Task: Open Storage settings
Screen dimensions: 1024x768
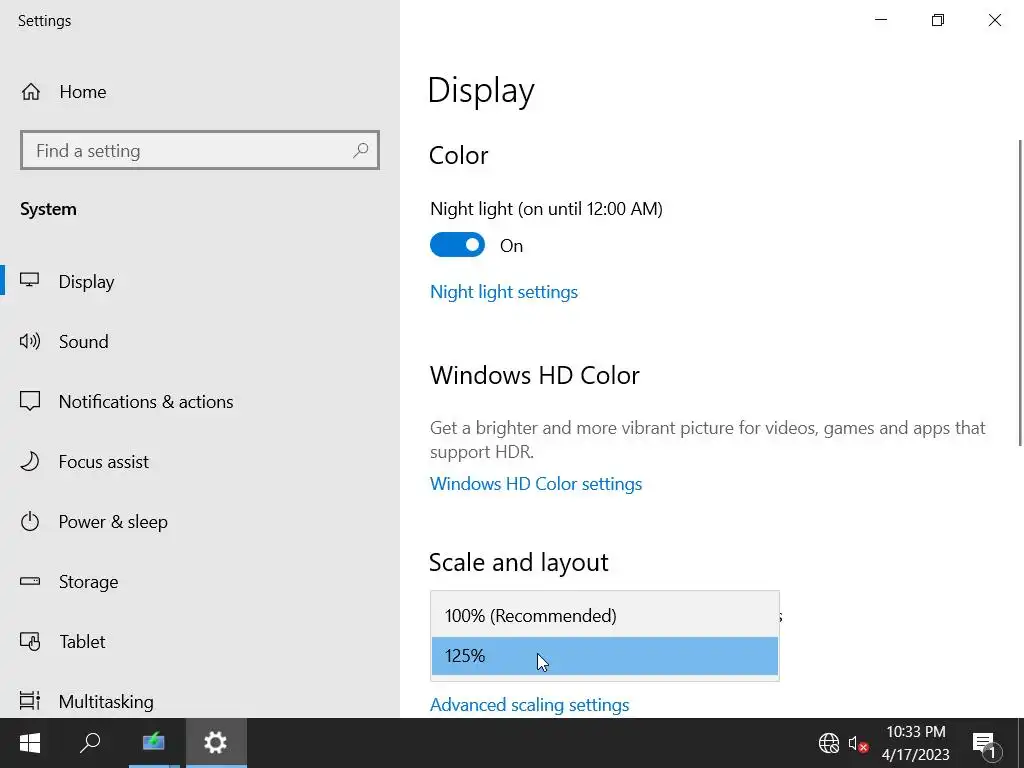Action: point(200,582)
